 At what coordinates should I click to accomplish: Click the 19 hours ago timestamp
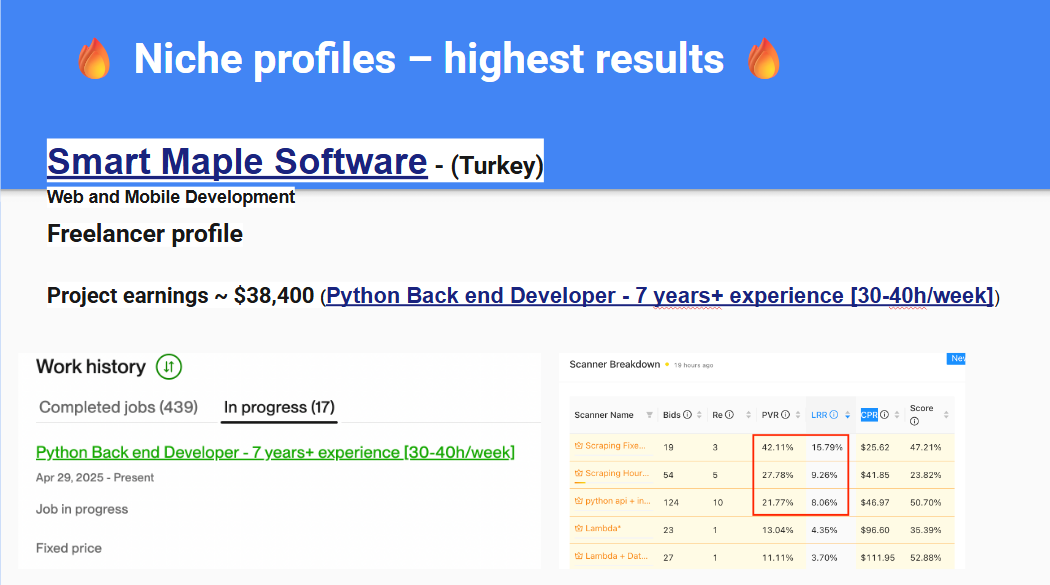693,365
